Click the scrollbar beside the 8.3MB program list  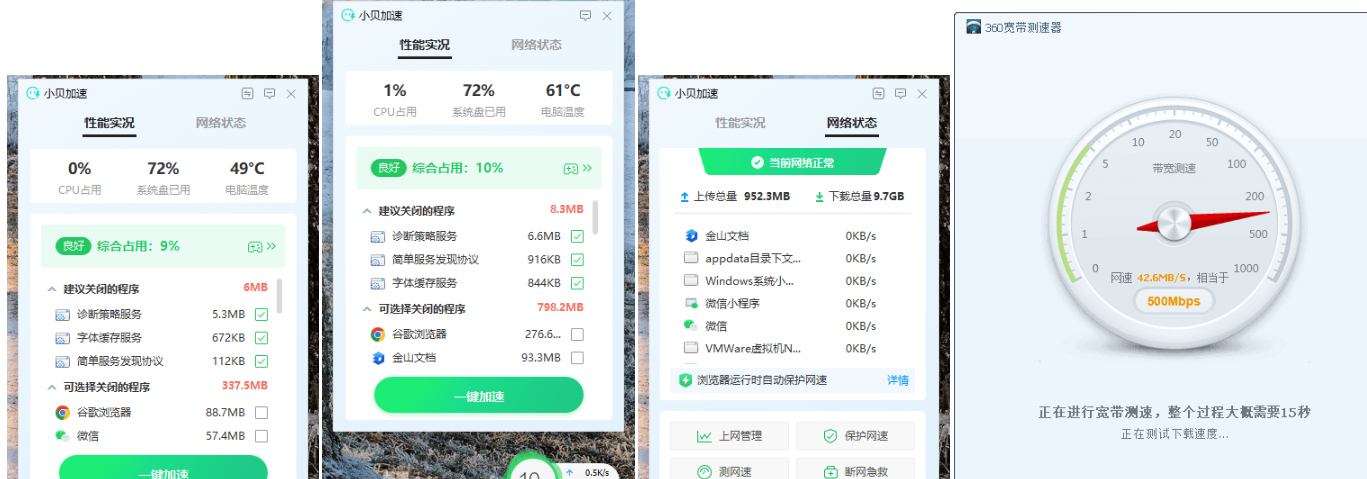(x=596, y=217)
